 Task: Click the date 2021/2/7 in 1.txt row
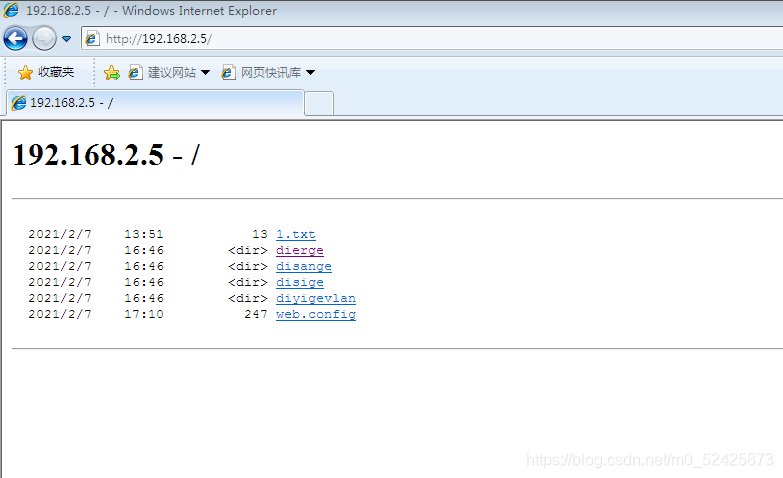click(x=60, y=234)
